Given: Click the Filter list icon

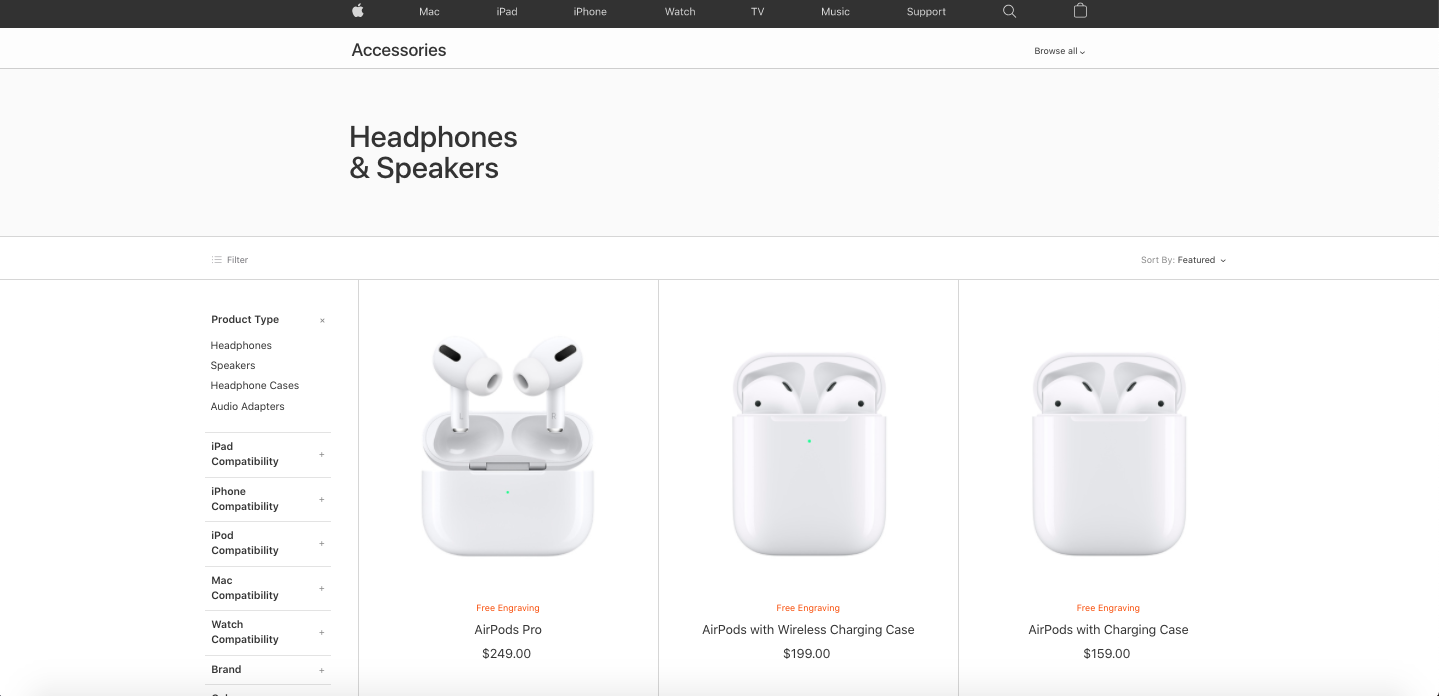Looking at the screenshot, I should (x=216, y=260).
